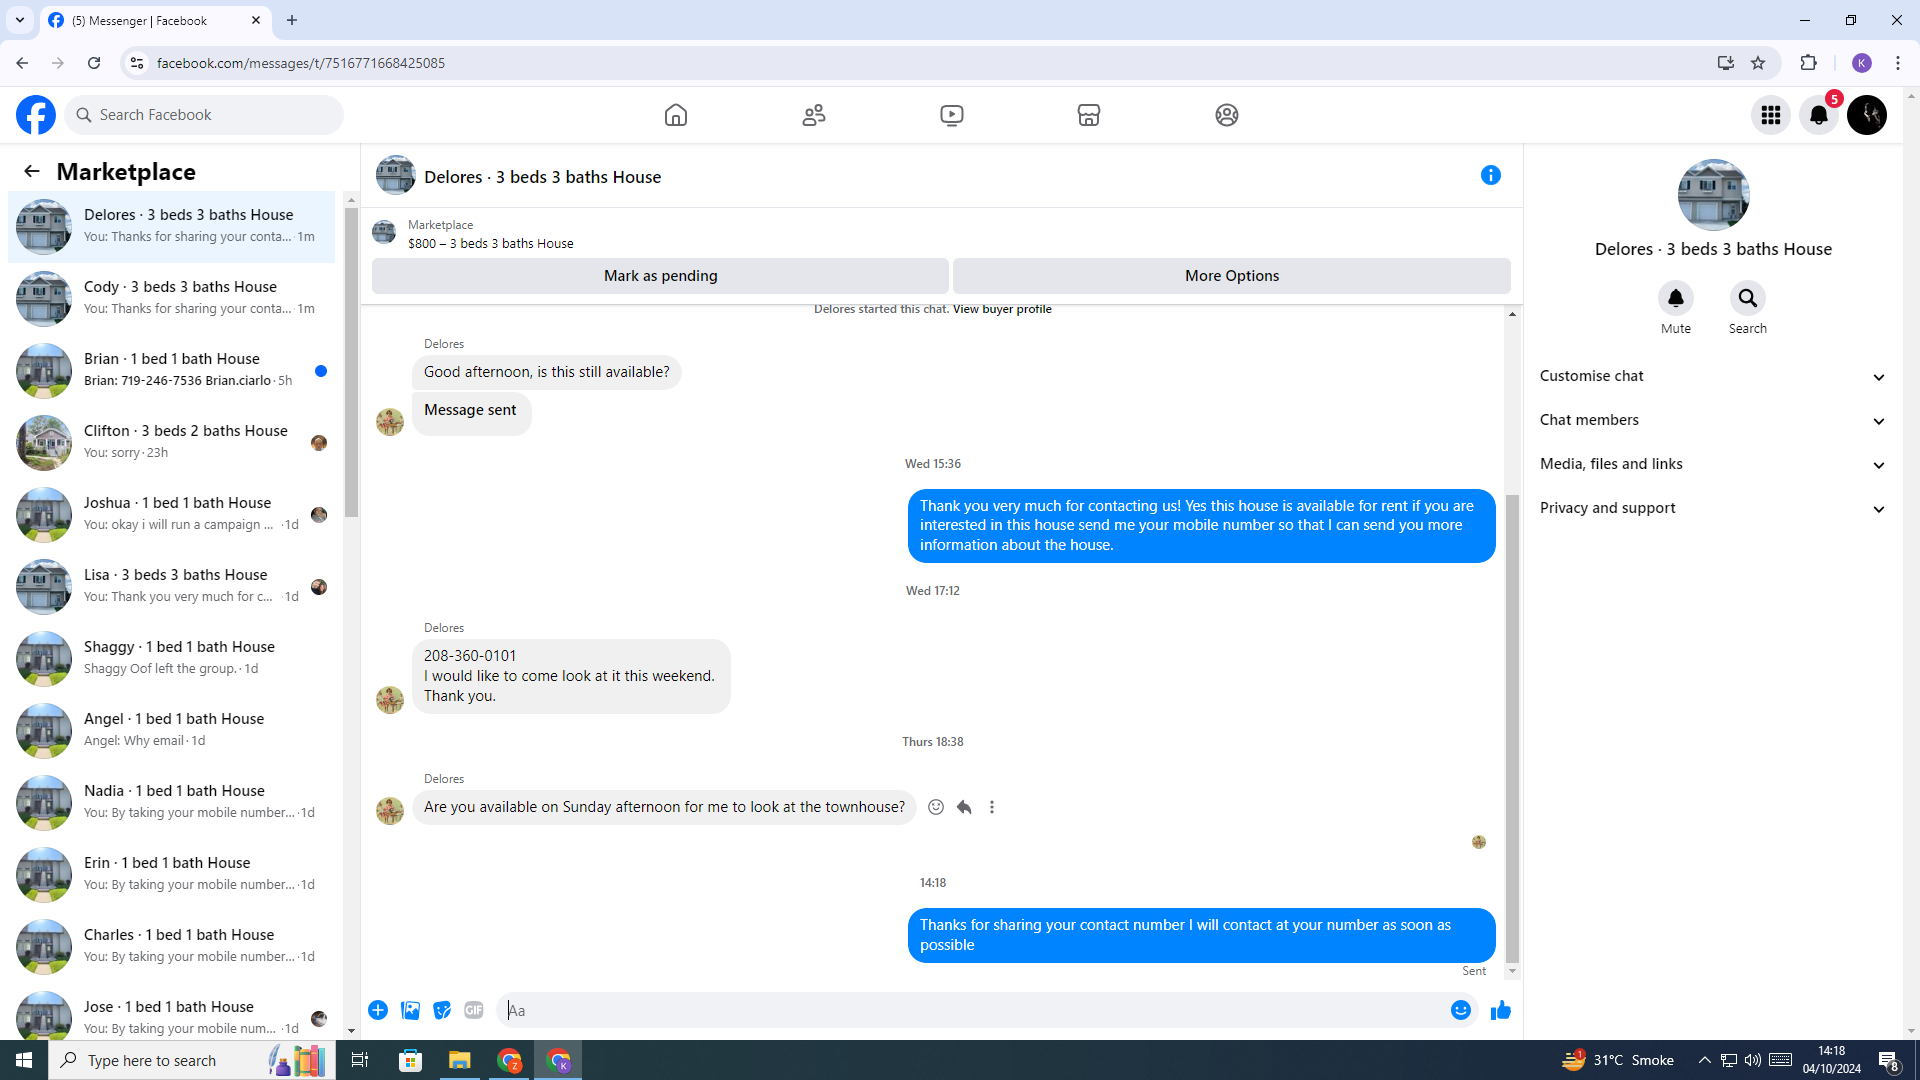This screenshot has width=1920, height=1080.
Task: Go back from Marketplace inbox arrow
Action: [32, 171]
